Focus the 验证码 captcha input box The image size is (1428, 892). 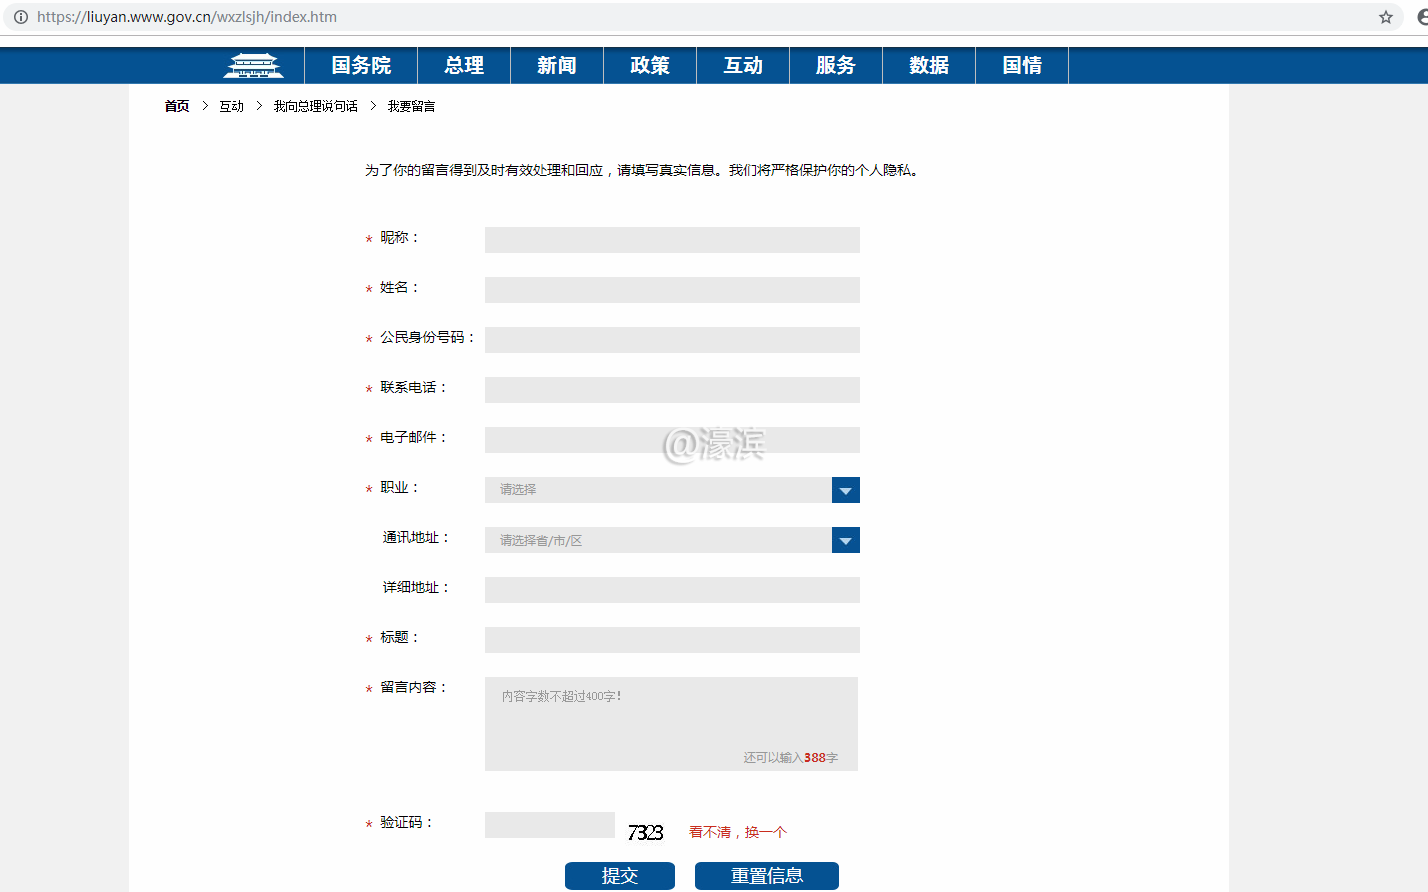[x=549, y=825]
